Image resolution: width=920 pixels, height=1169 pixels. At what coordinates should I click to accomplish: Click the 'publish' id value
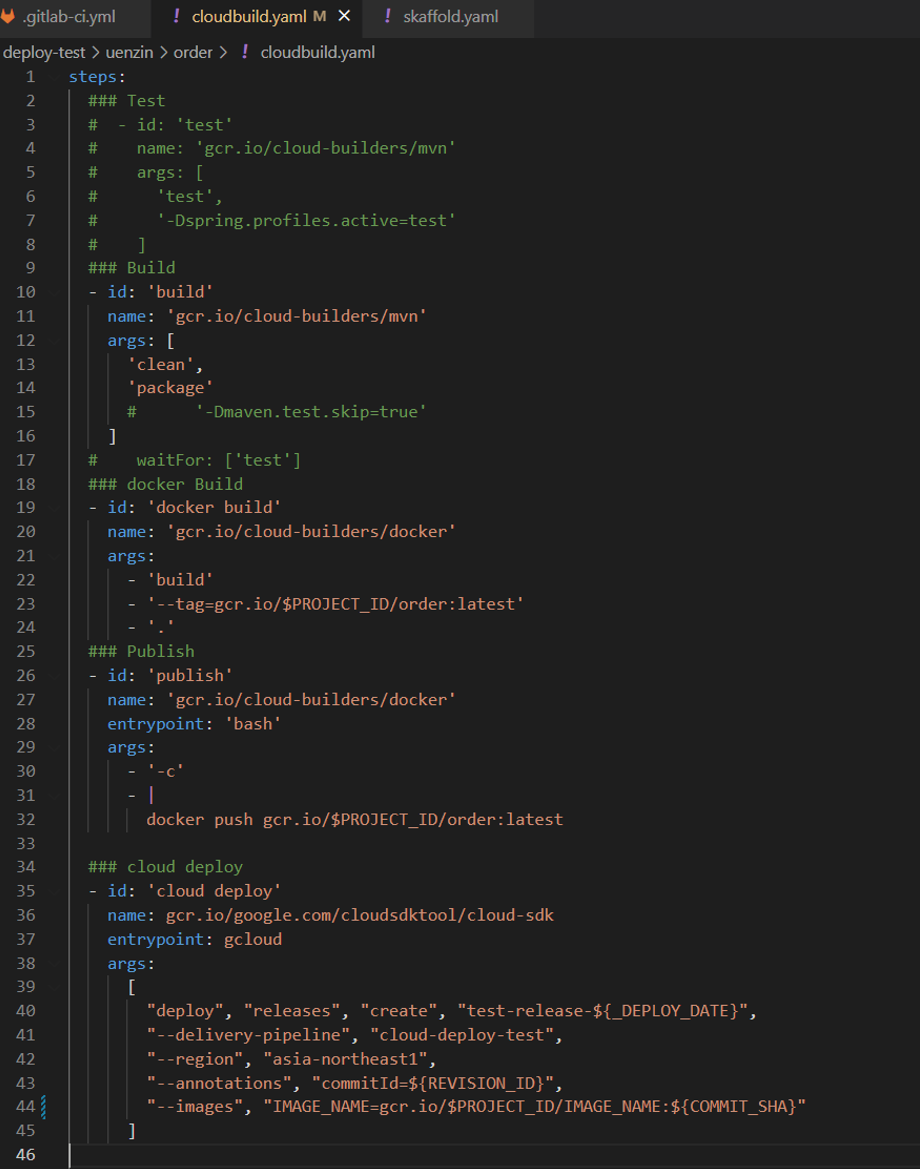[x=189, y=675]
